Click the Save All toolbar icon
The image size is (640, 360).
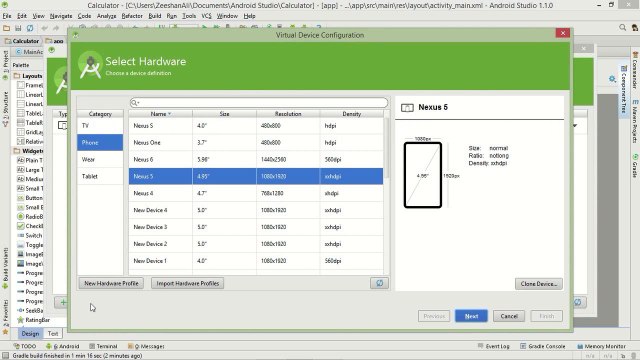[18, 28]
